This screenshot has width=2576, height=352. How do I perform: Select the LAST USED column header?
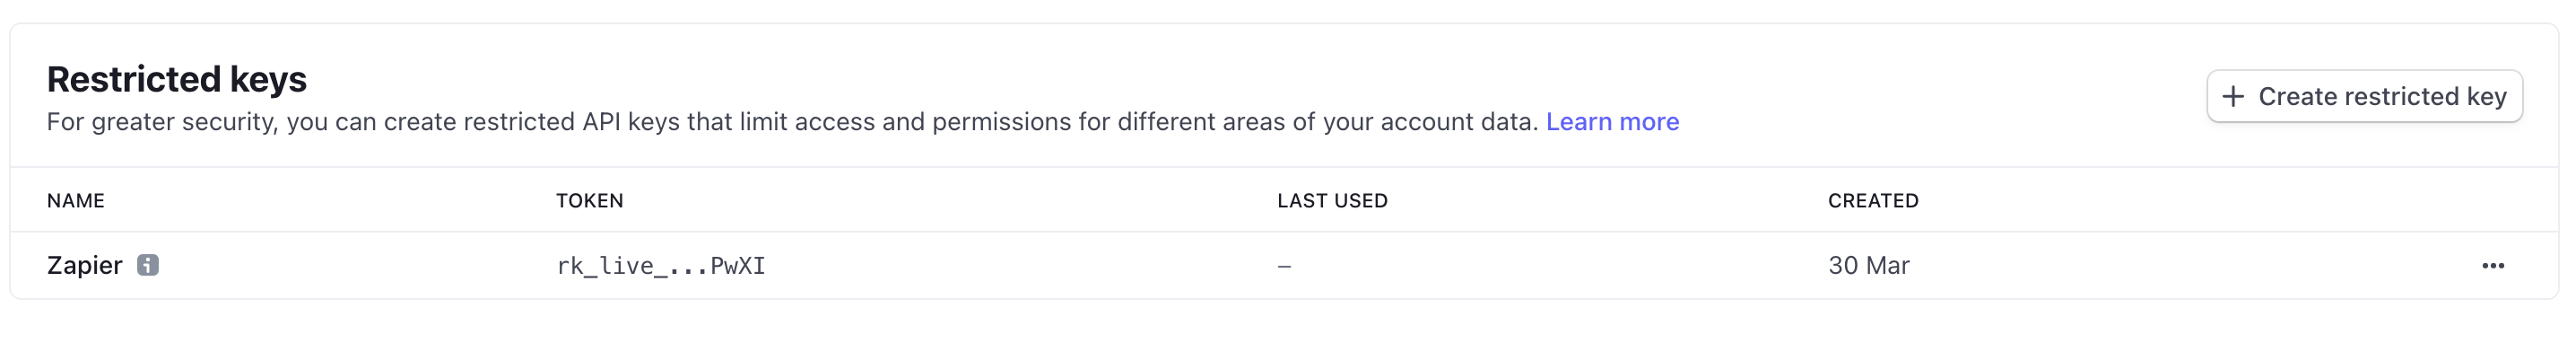click(1332, 201)
